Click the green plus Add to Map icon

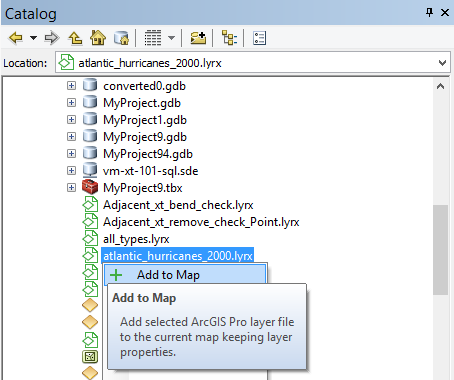[116, 275]
